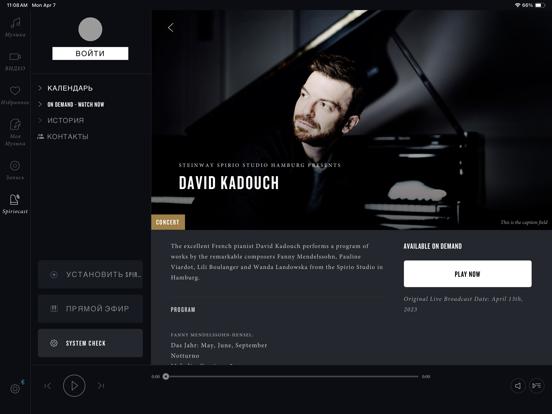Image resolution: width=552 pixels, height=414 pixels.
Task: Start playback with the circular play button
Action: pos(74,386)
